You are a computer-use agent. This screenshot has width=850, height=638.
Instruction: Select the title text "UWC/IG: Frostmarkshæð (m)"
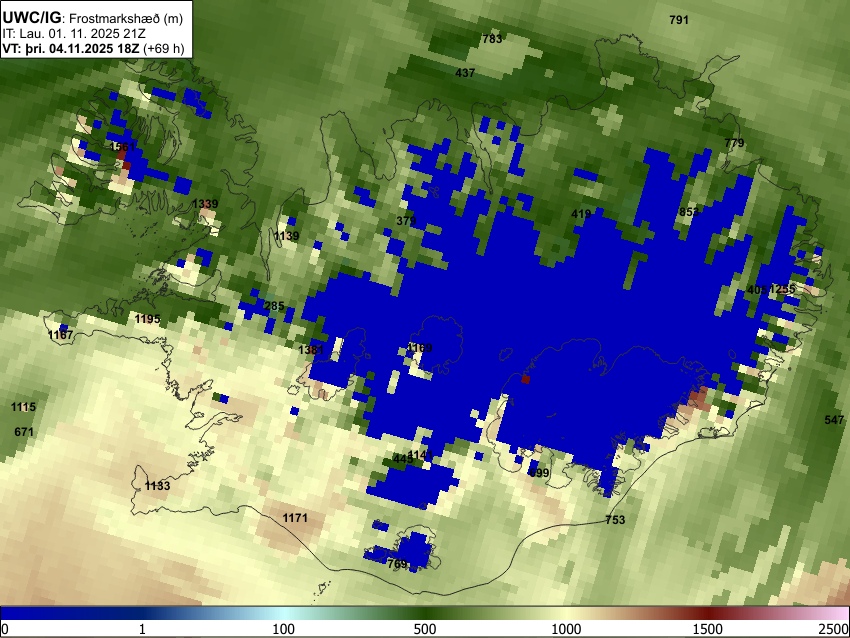coord(93,18)
